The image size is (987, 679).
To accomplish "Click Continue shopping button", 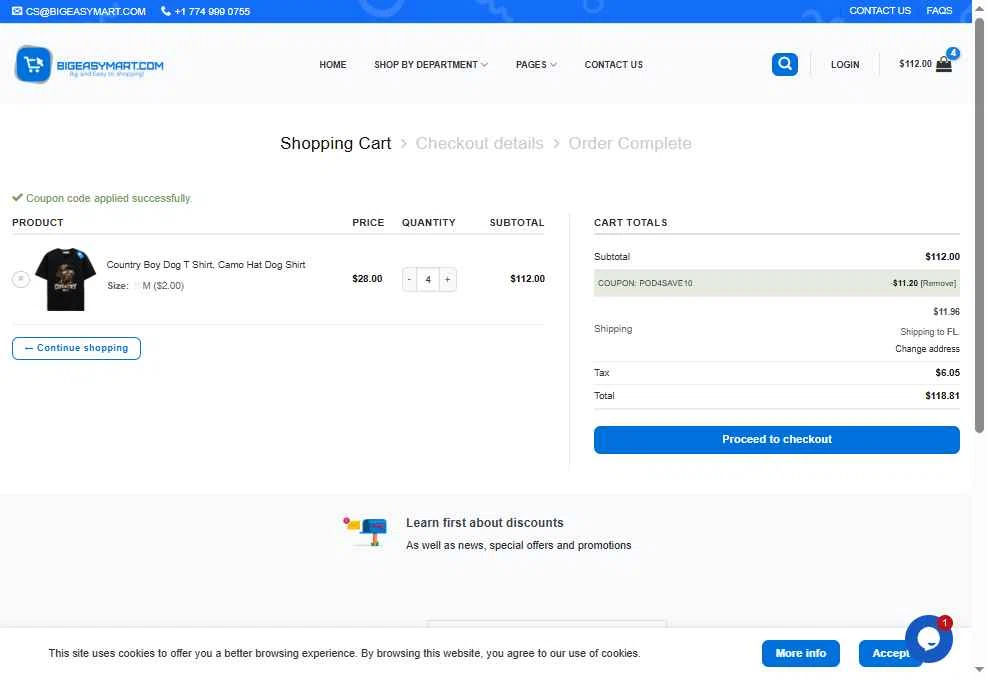I will [x=76, y=348].
